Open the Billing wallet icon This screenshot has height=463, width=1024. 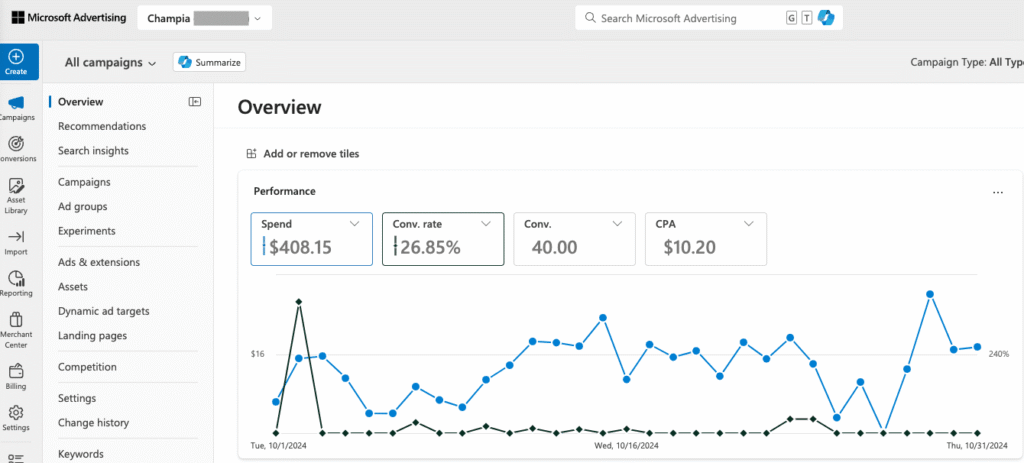16,372
